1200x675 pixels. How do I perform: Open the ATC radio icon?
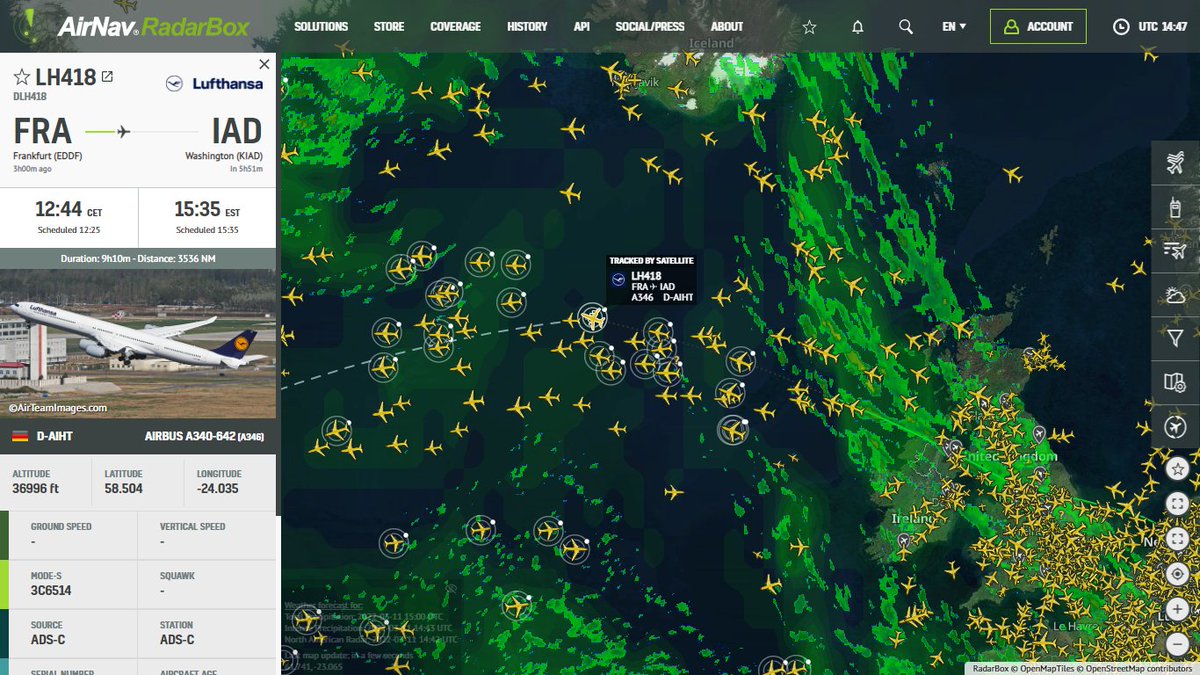point(1176,208)
